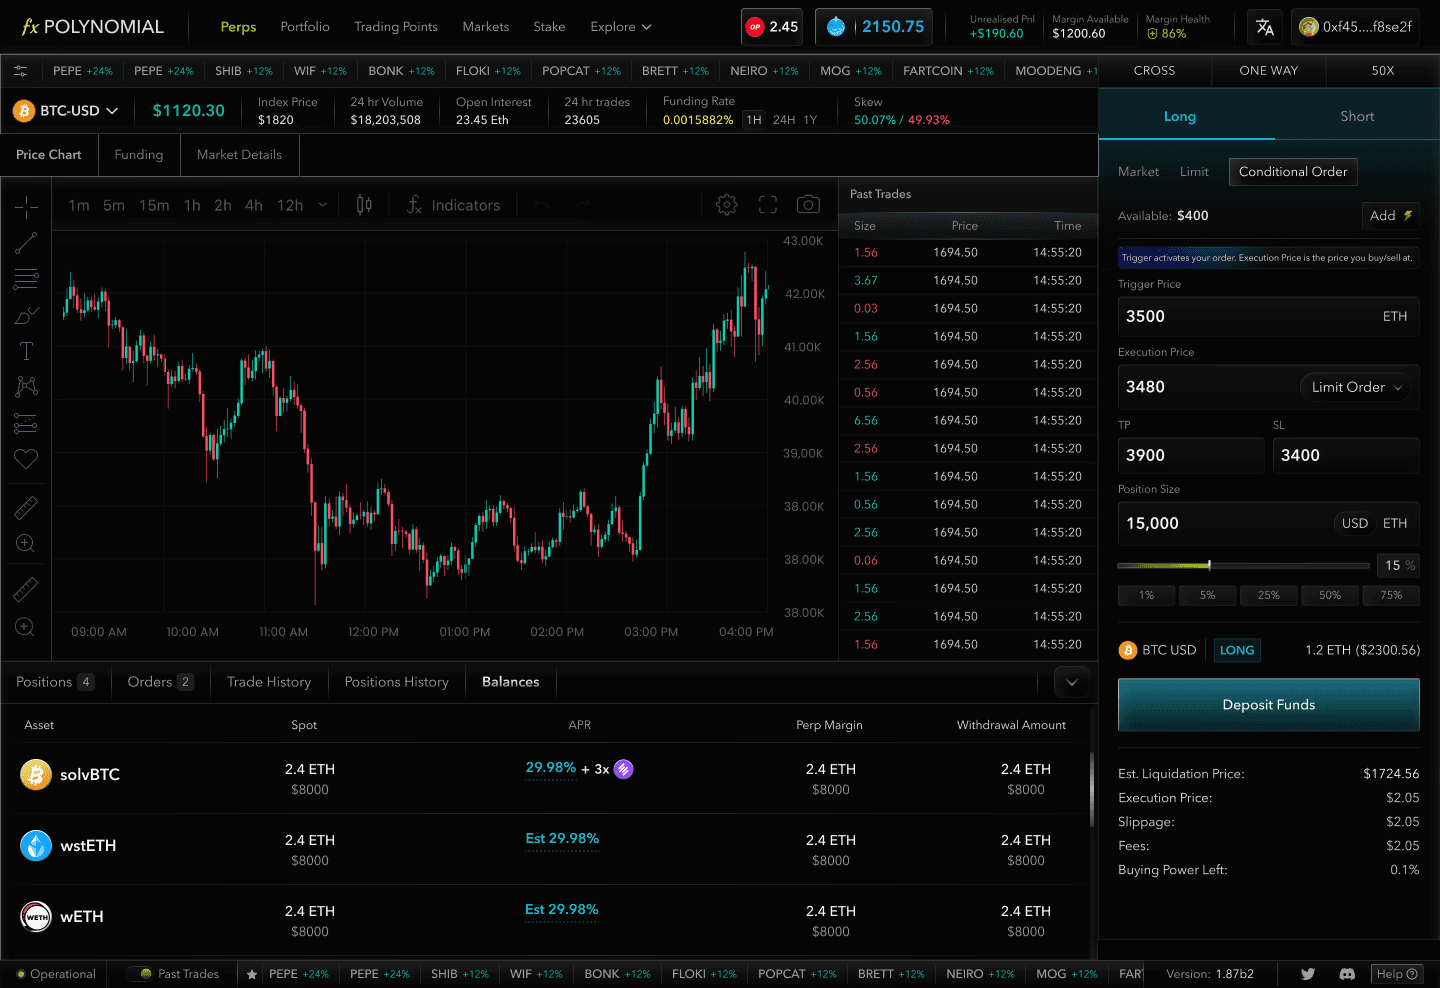The image size is (1440, 988).
Task: Open the ONE WAY position mode selector
Action: (x=1269, y=71)
